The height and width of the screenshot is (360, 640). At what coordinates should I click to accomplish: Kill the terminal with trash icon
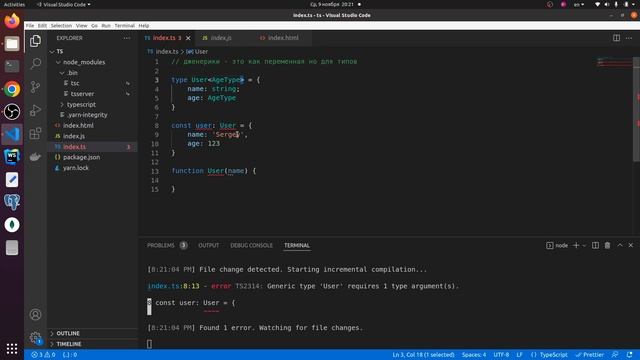click(x=607, y=245)
